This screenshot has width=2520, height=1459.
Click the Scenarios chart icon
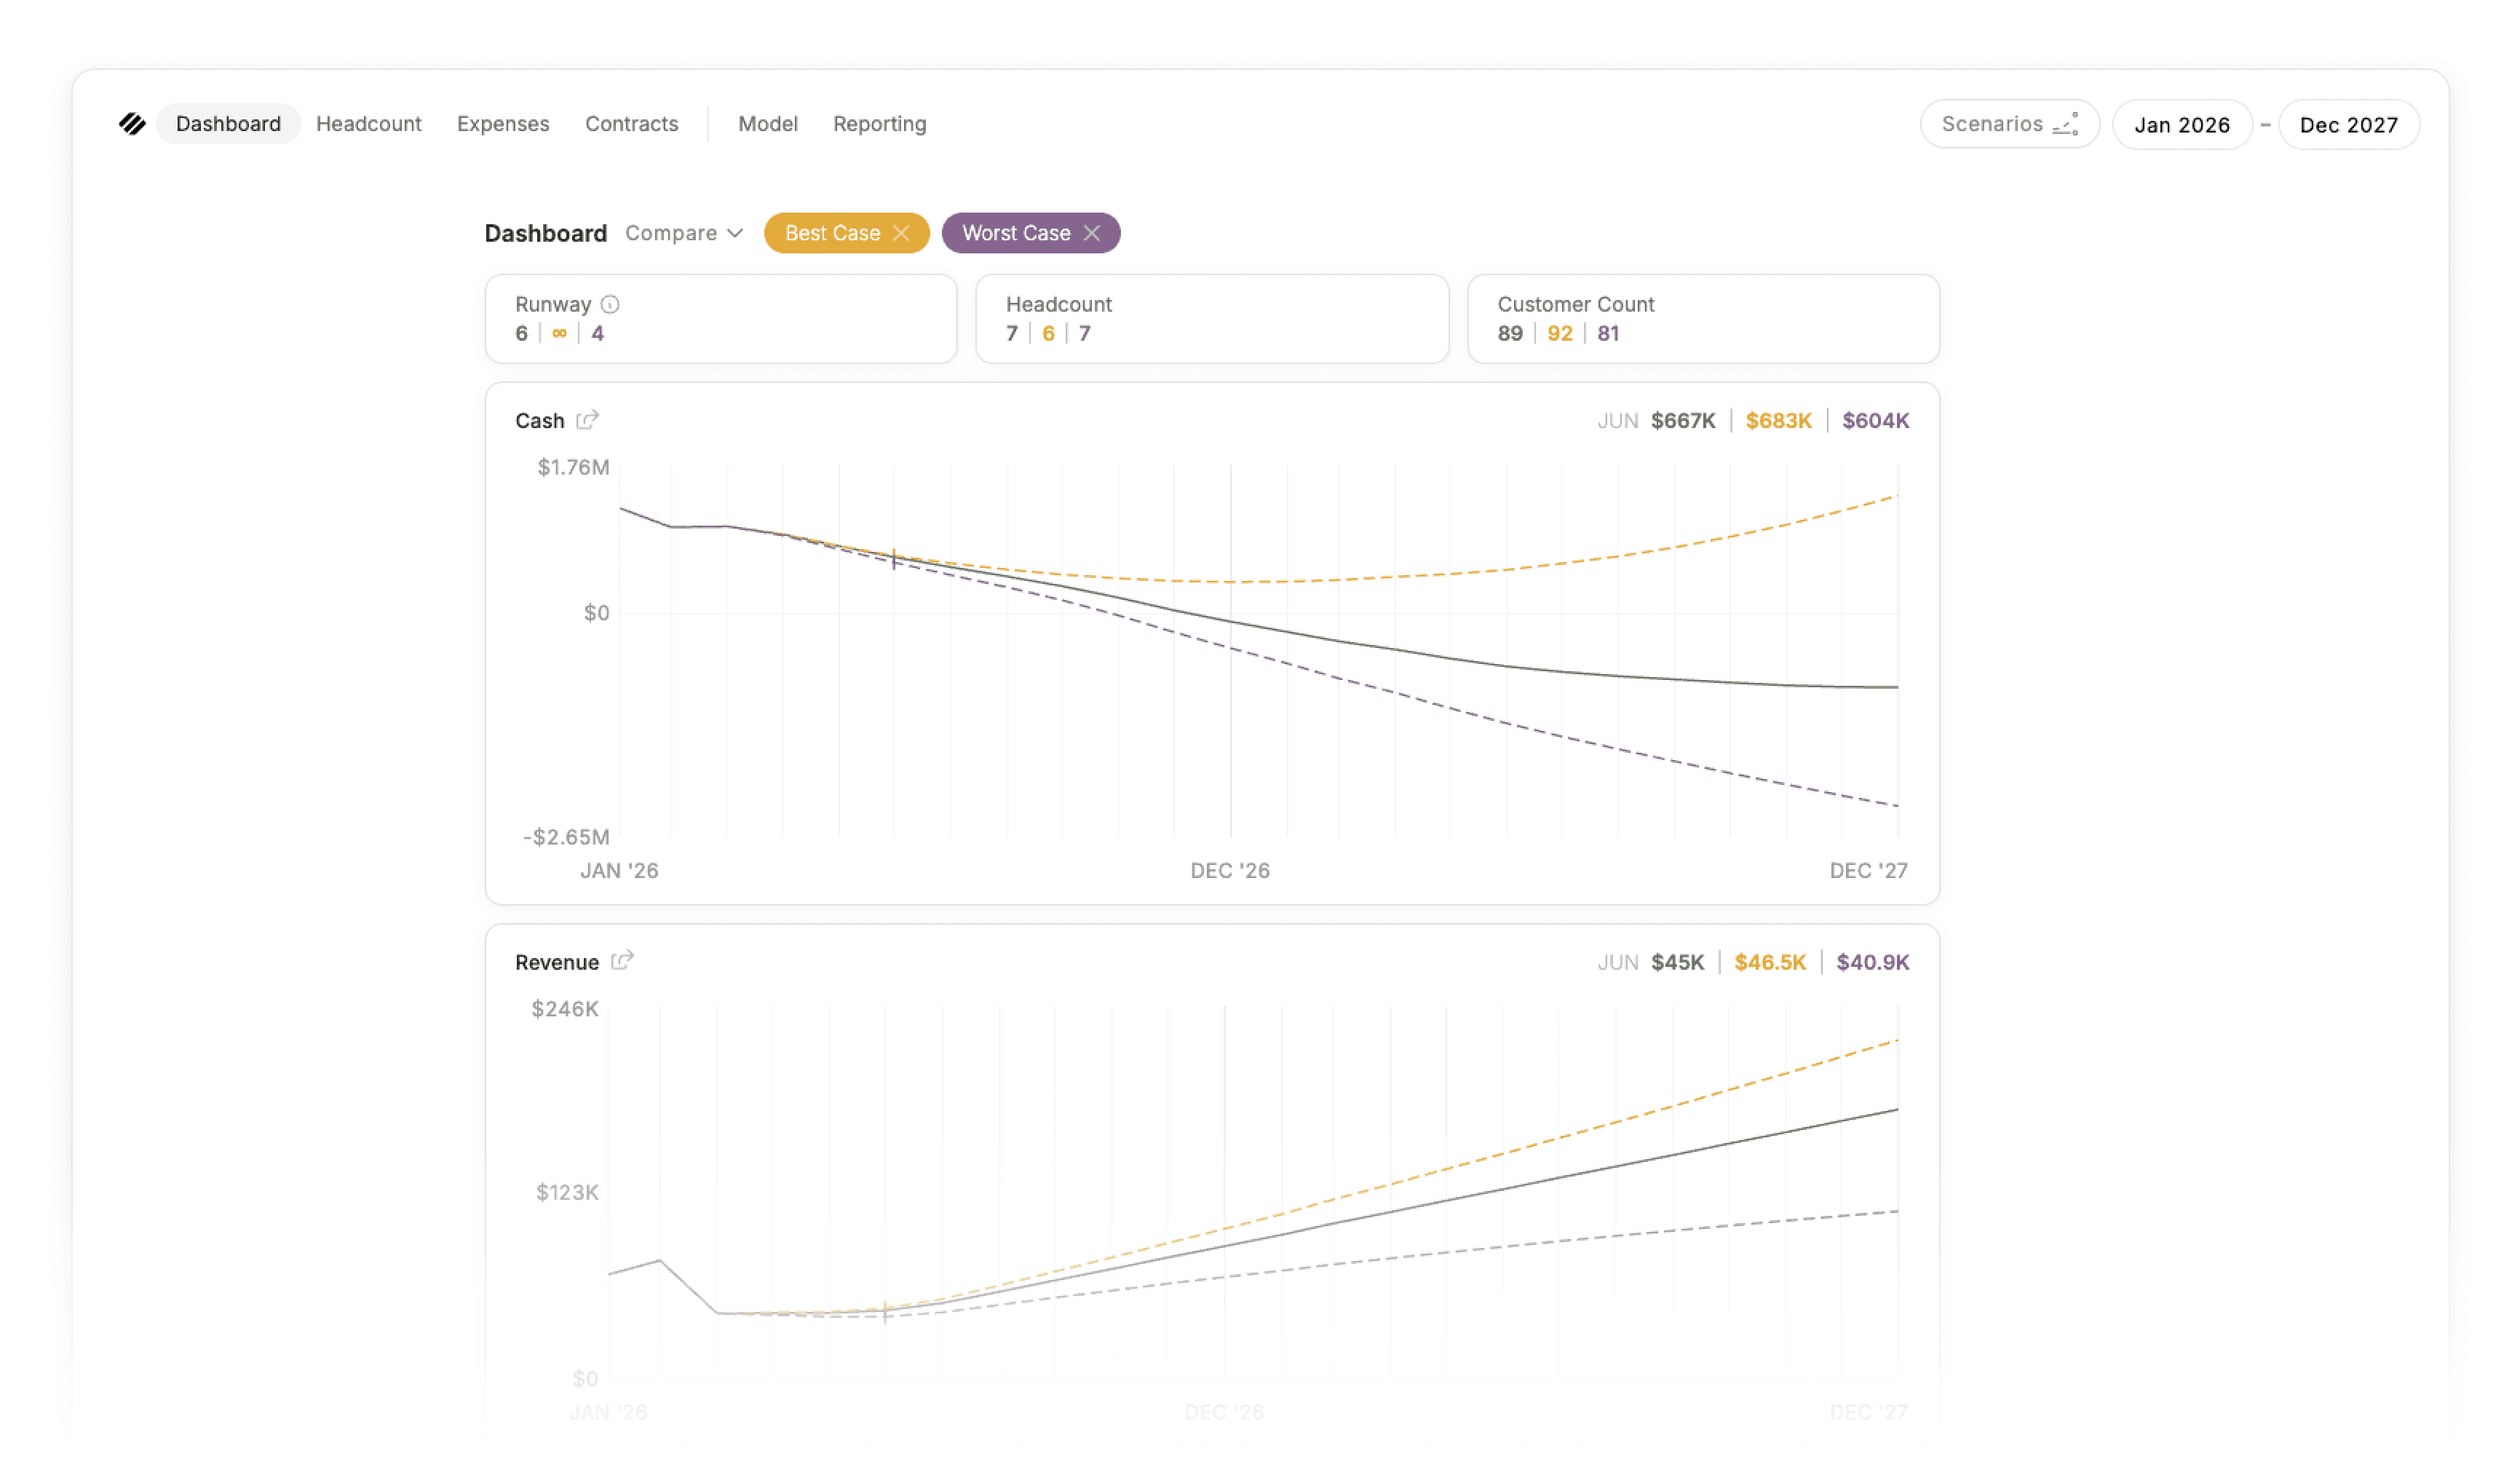2065,124
